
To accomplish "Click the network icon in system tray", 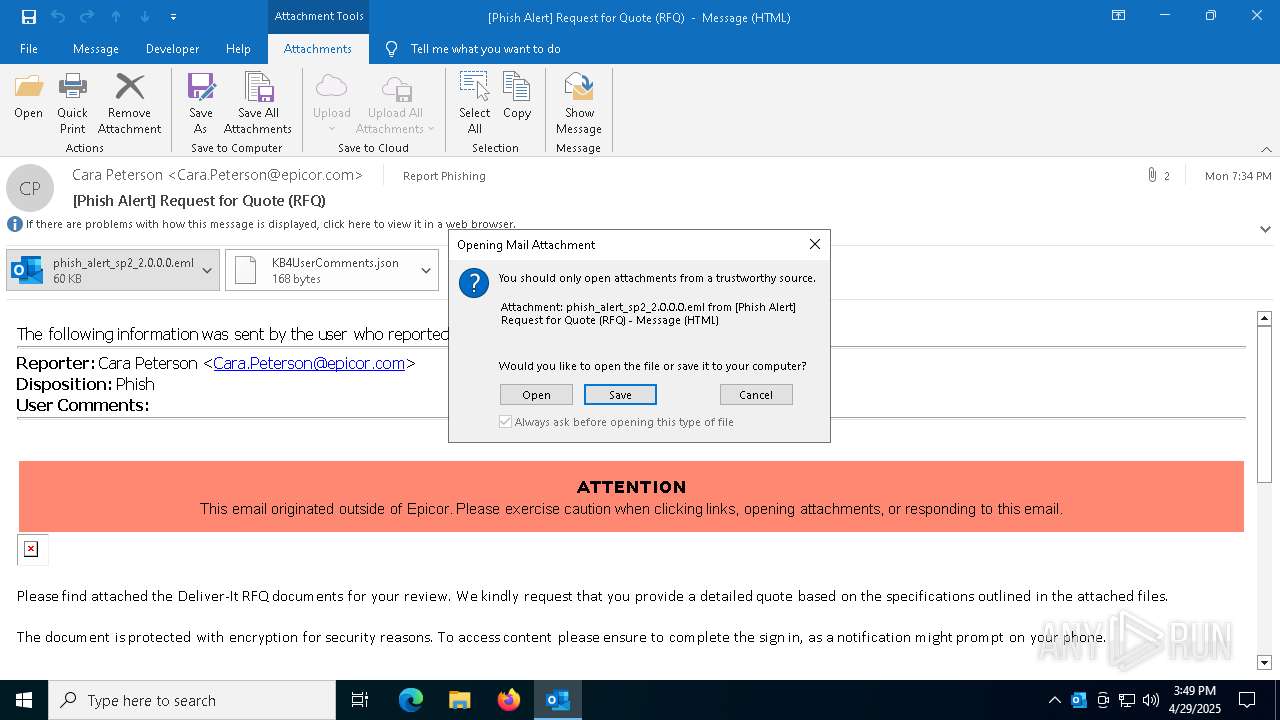I will pyautogui.click(x=1127, y=700).
